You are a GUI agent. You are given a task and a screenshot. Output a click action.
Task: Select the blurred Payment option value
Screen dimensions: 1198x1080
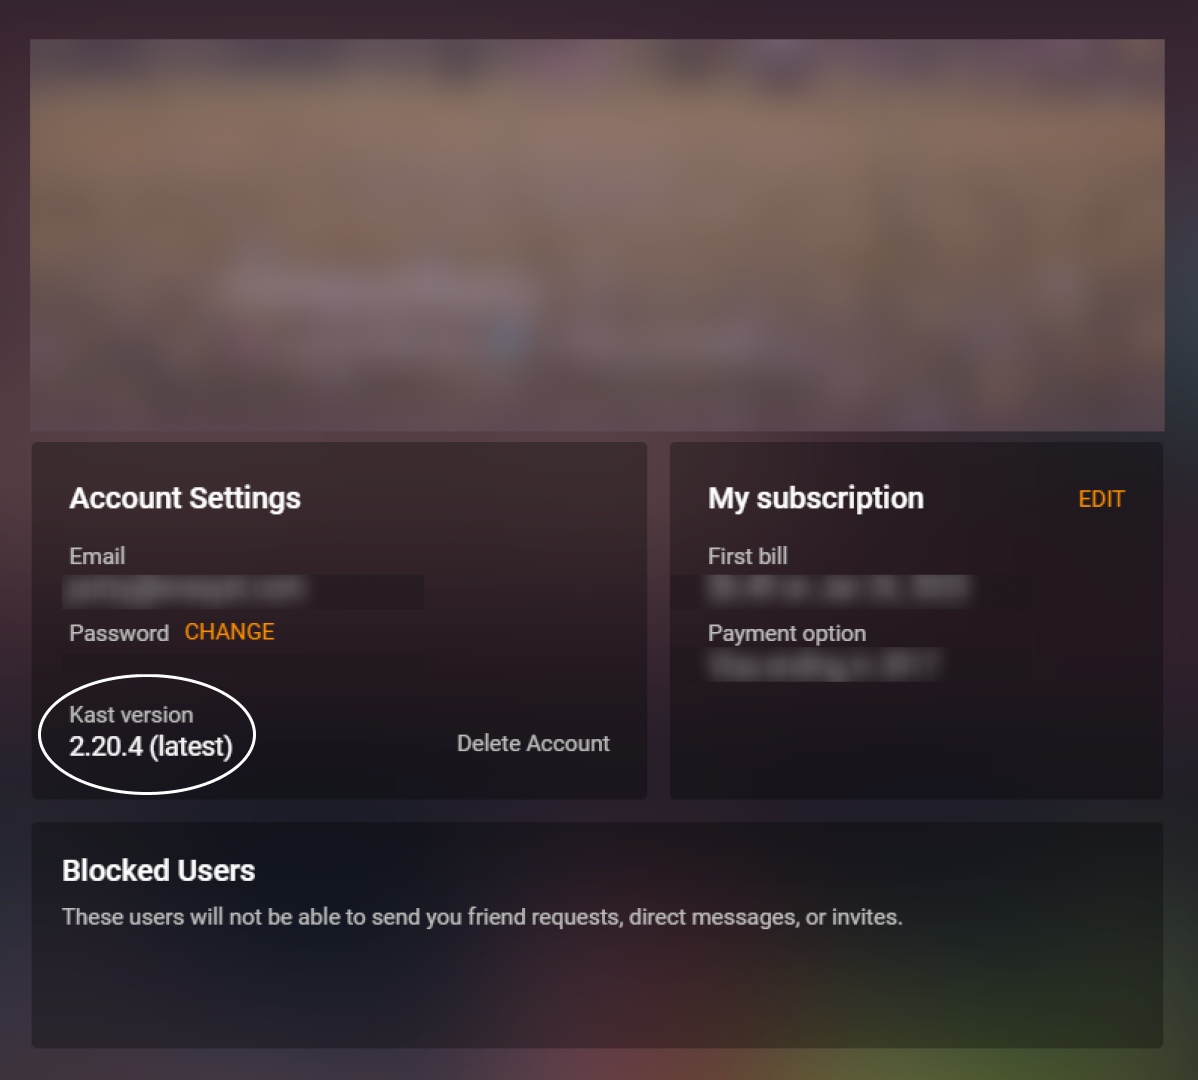click(x=824, y=665)
